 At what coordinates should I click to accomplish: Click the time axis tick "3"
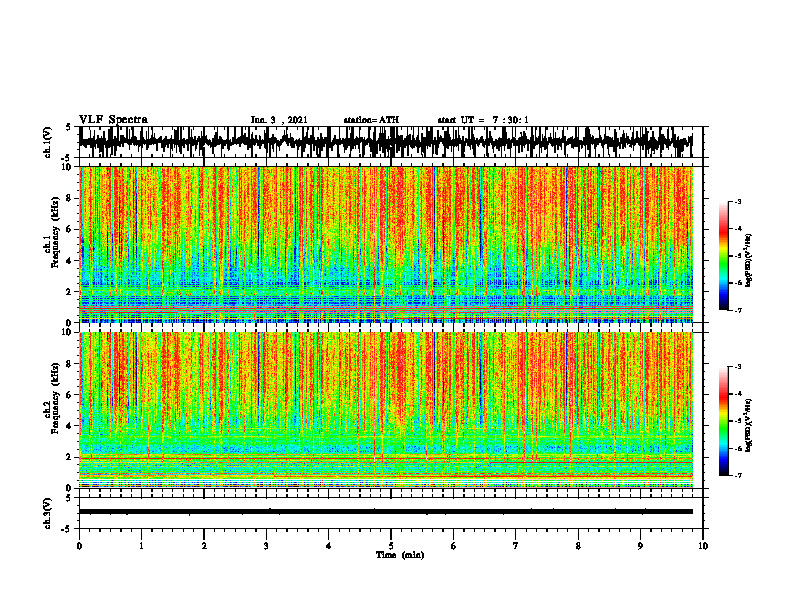[x=266, y=546]
